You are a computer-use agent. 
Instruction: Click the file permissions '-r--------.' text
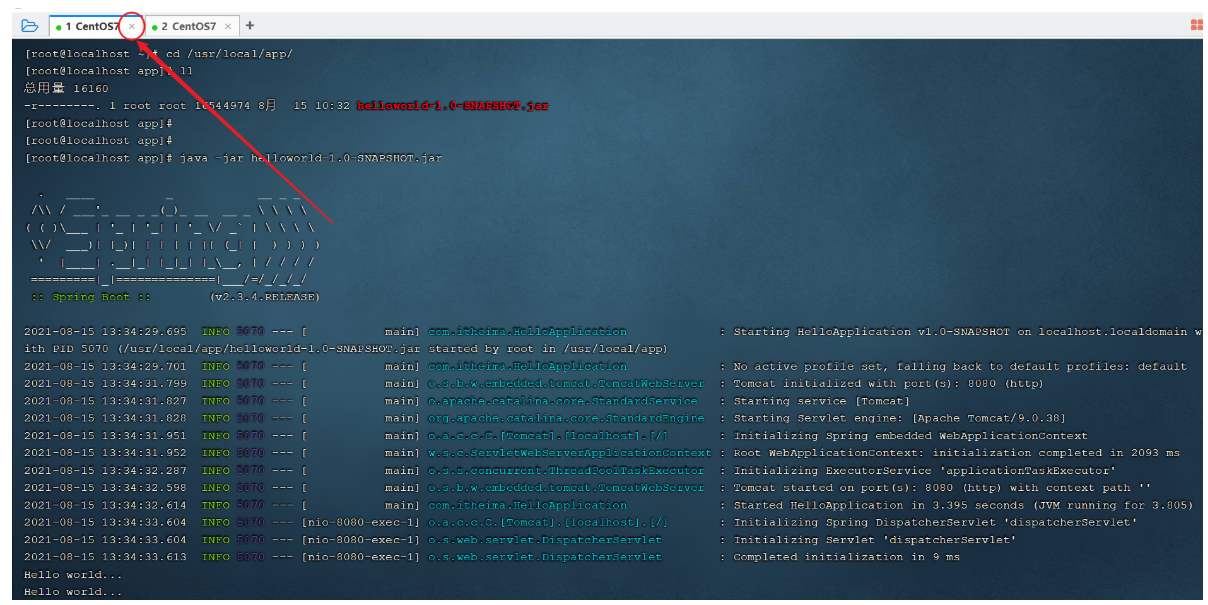[x=63, y=106]
